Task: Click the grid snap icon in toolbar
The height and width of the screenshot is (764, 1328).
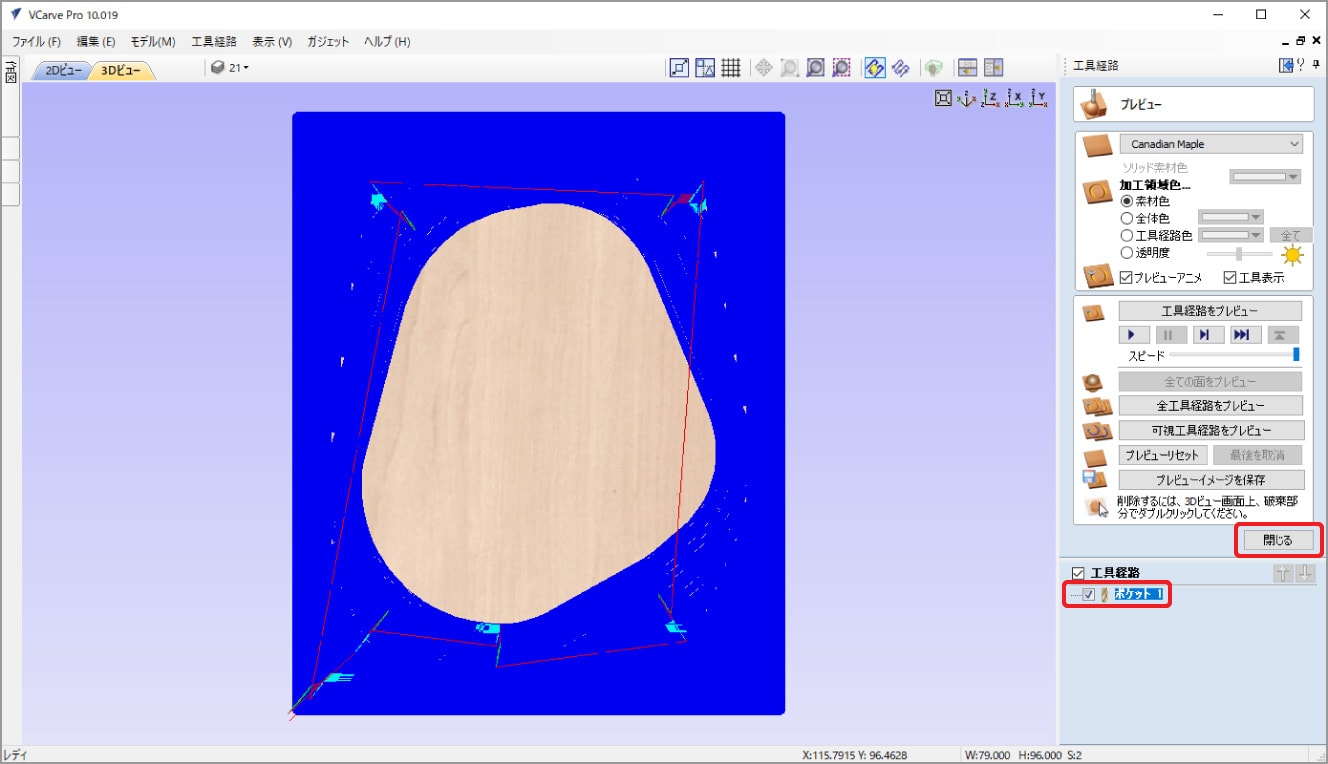Action: (731, 67)
